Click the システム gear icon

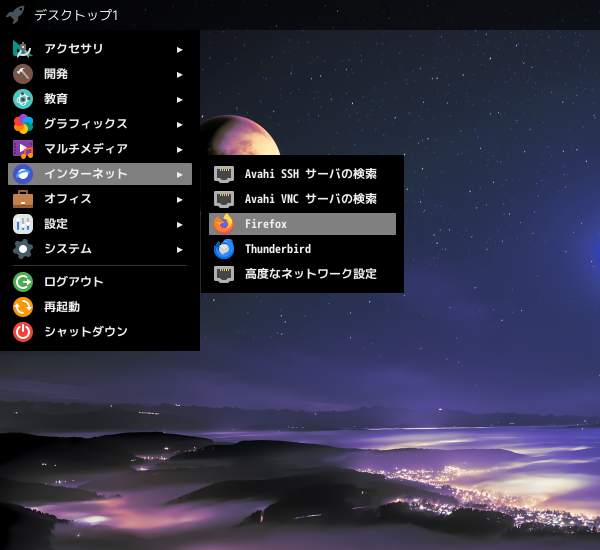coord(23,249)
